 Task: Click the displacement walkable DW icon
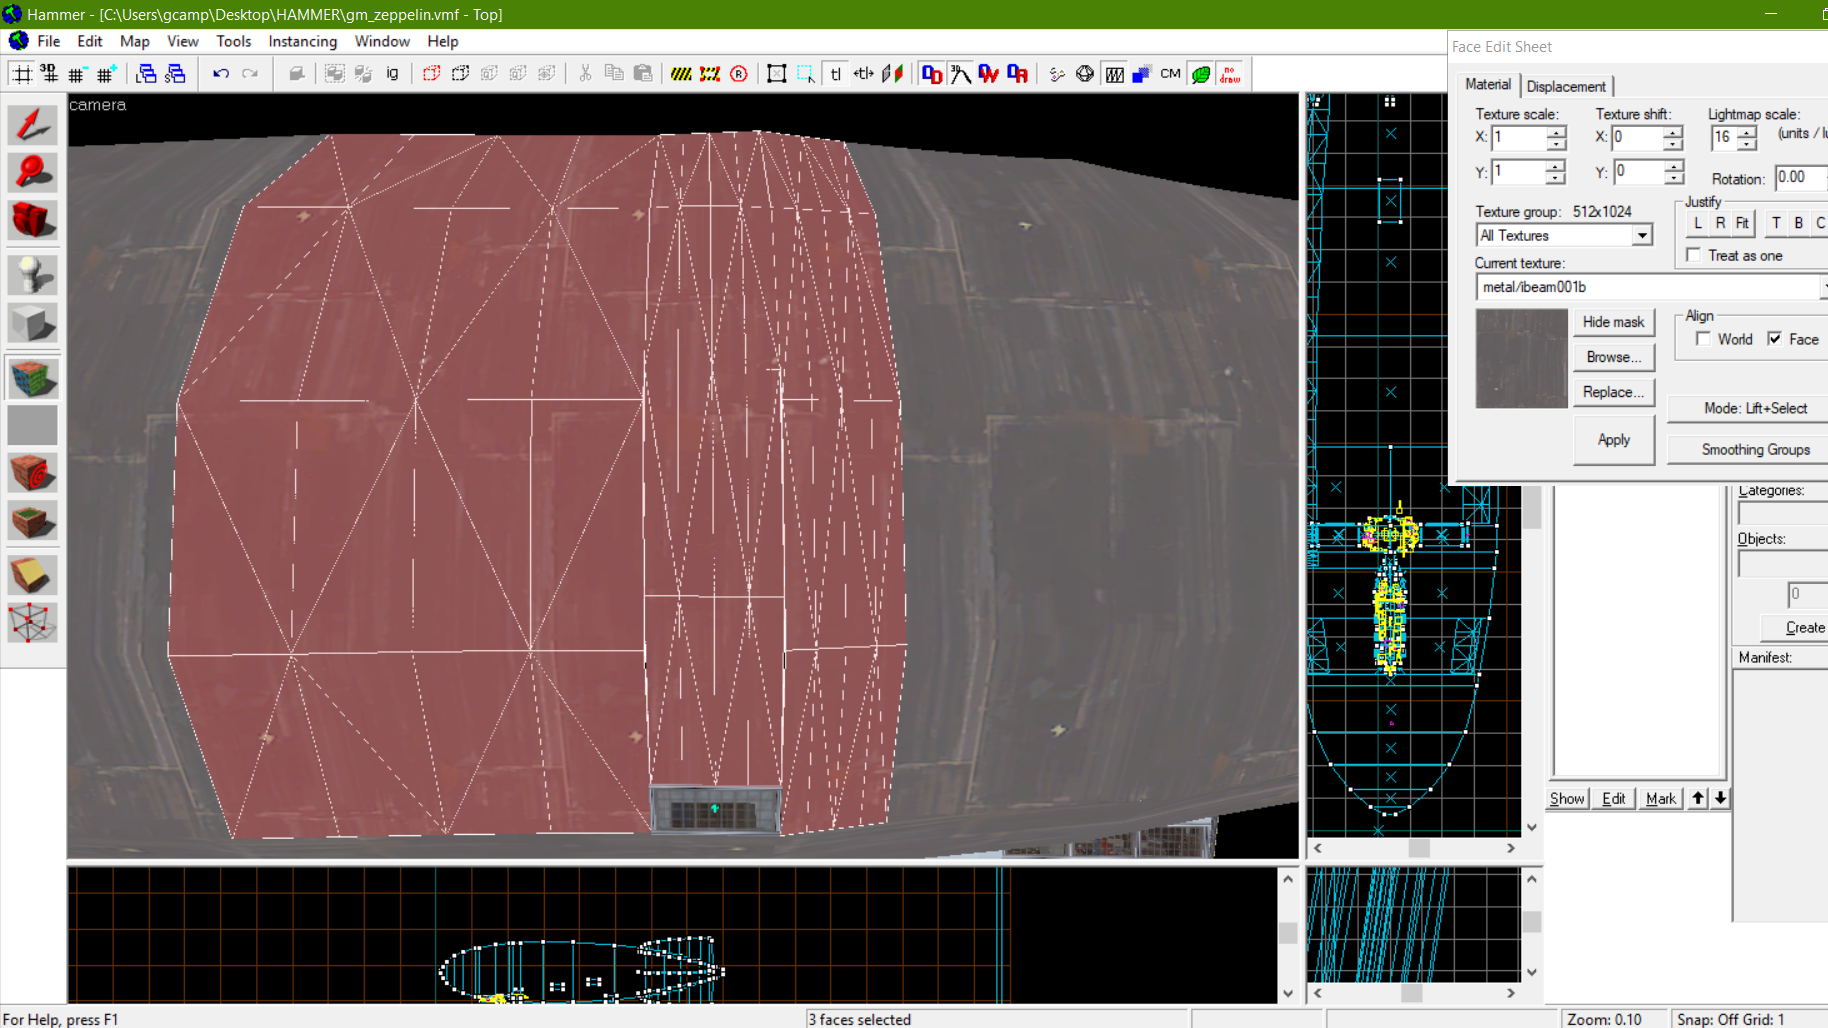(989, 74)
